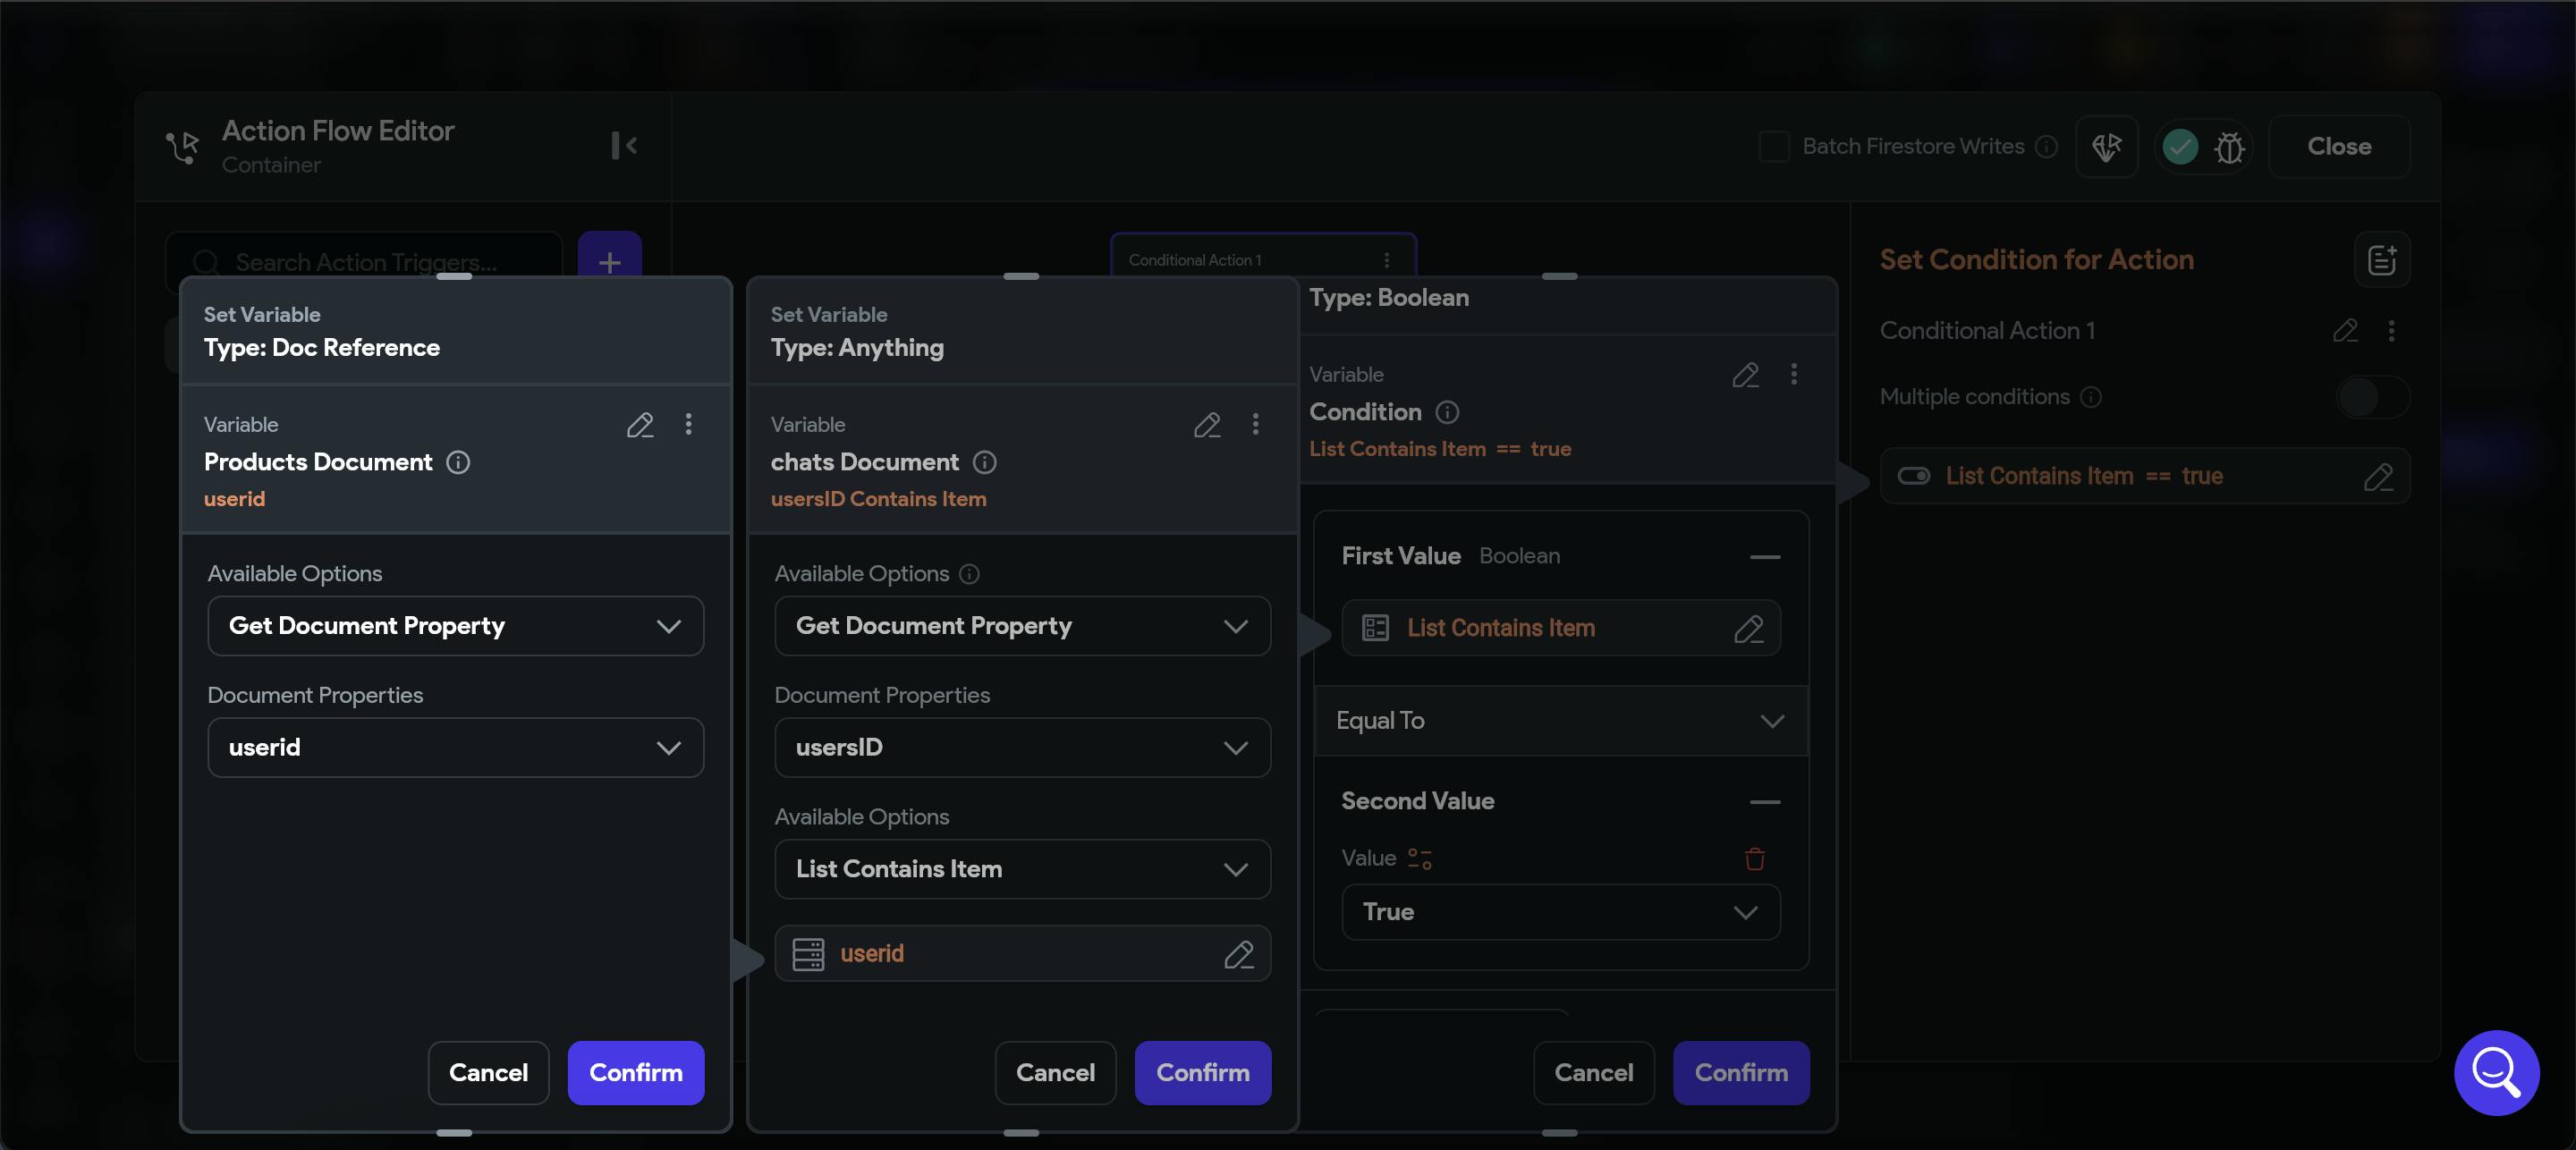
Task: Confirm the Products Document variable dialog
Action: [636, 1073]
